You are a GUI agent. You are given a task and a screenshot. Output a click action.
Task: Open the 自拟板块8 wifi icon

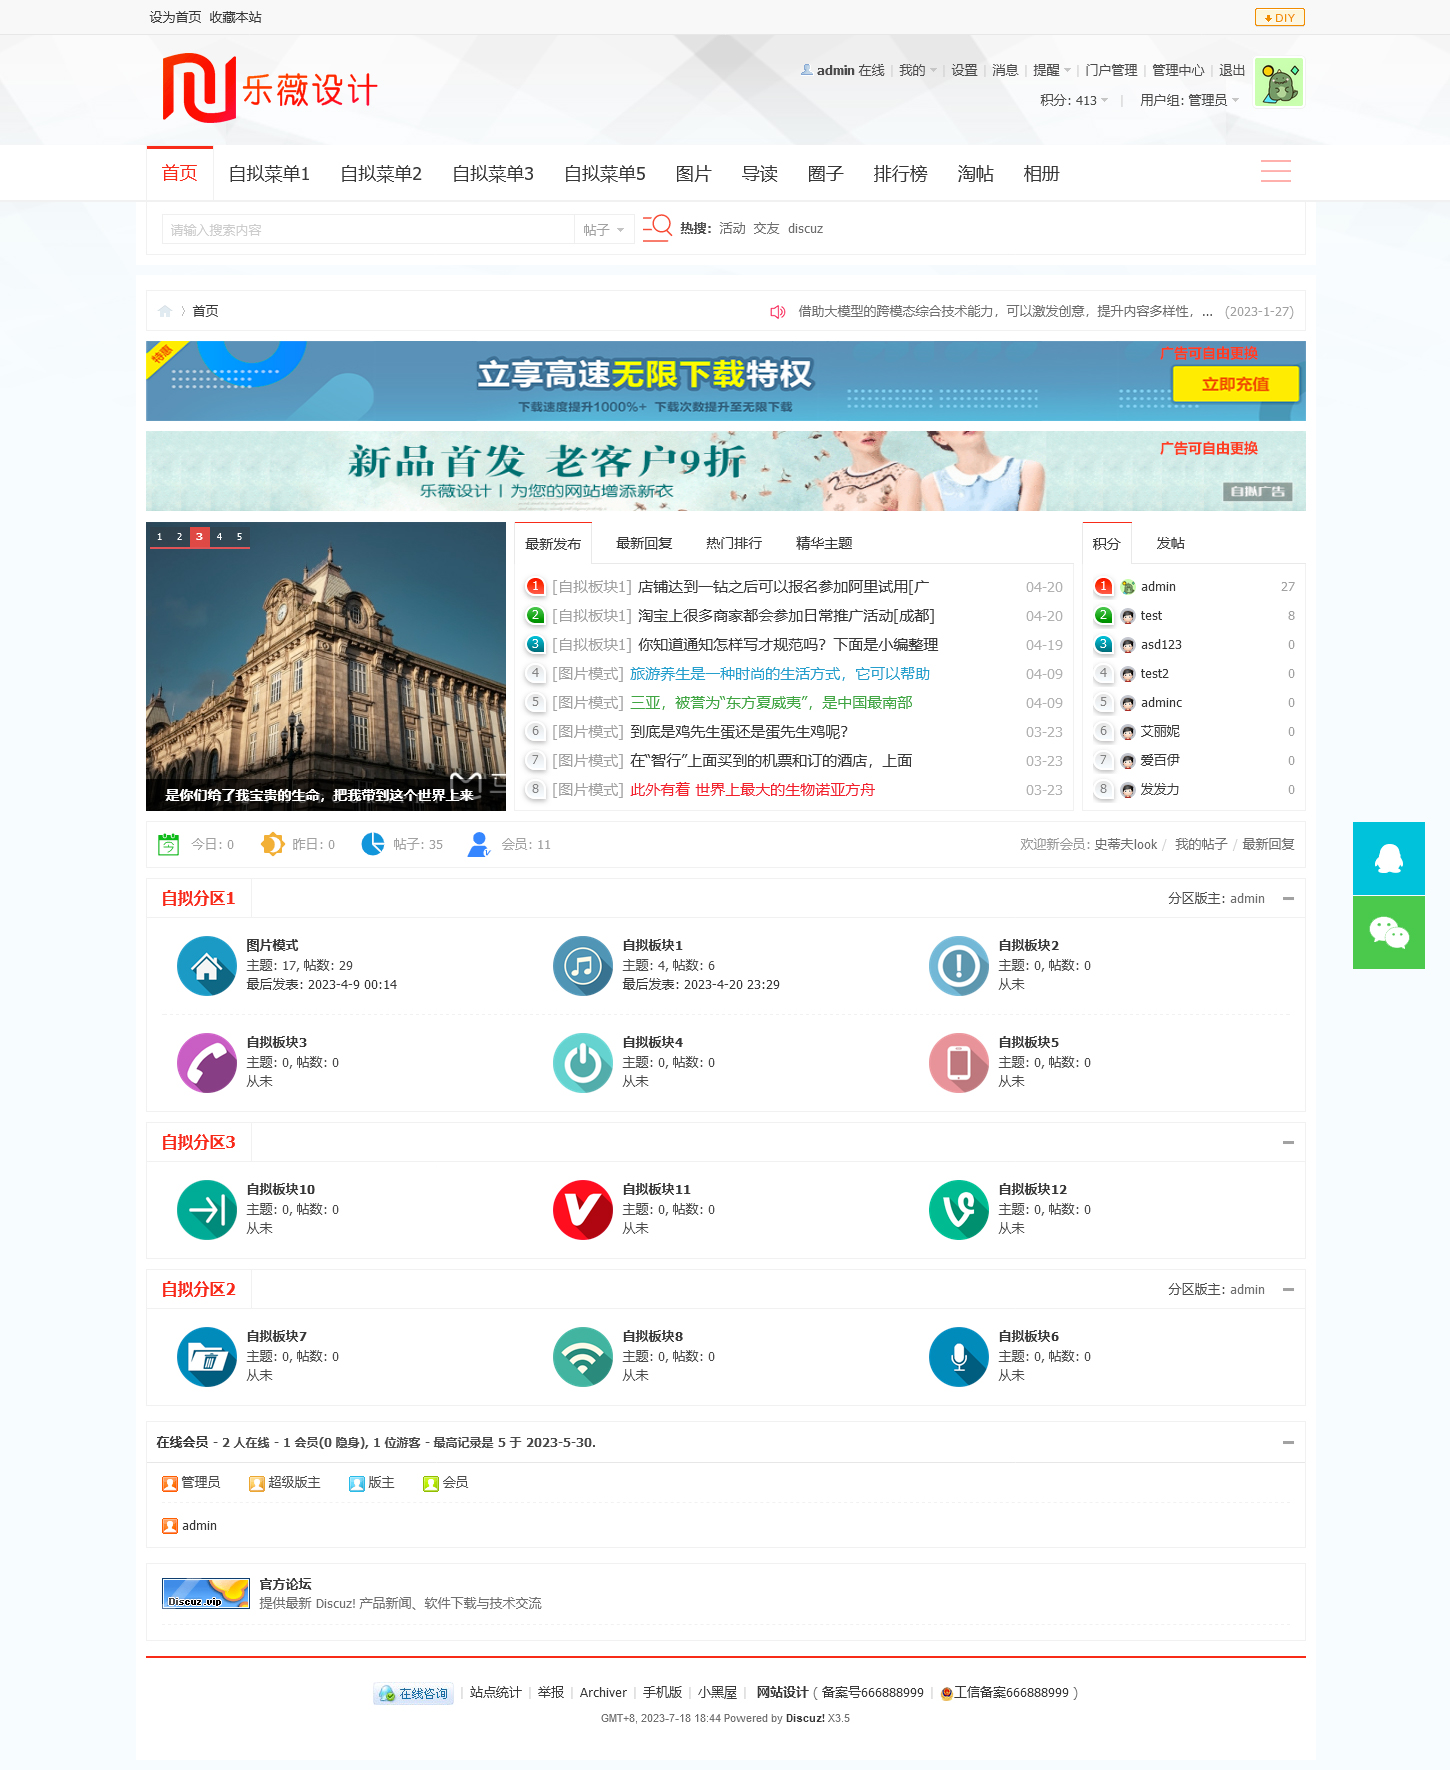pos(583,1357)
